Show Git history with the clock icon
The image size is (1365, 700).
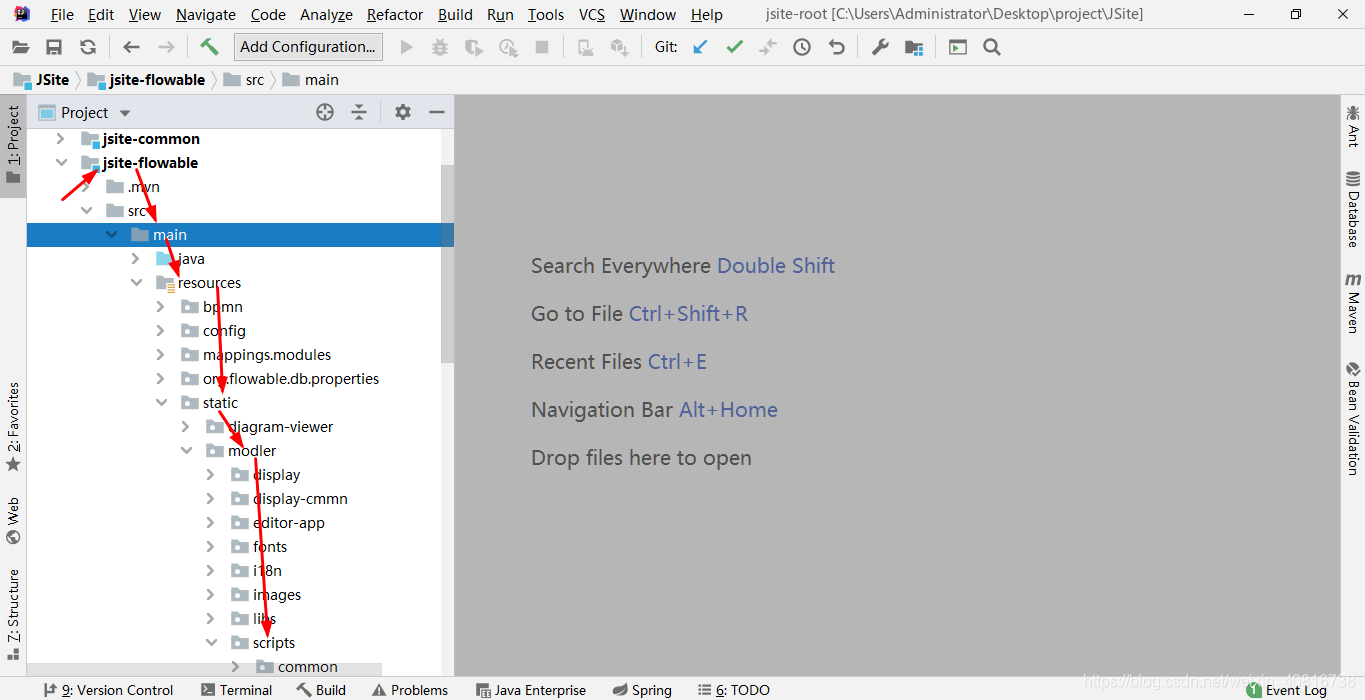[x=802, y=47]
